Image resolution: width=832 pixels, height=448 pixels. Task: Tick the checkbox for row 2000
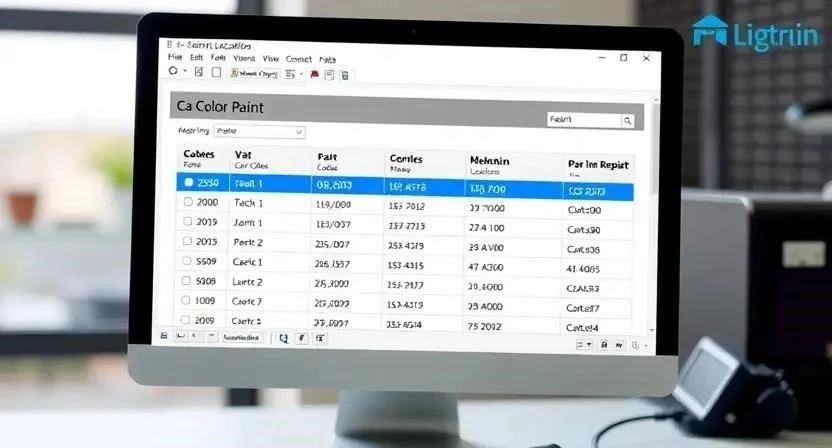click(187, 202)
